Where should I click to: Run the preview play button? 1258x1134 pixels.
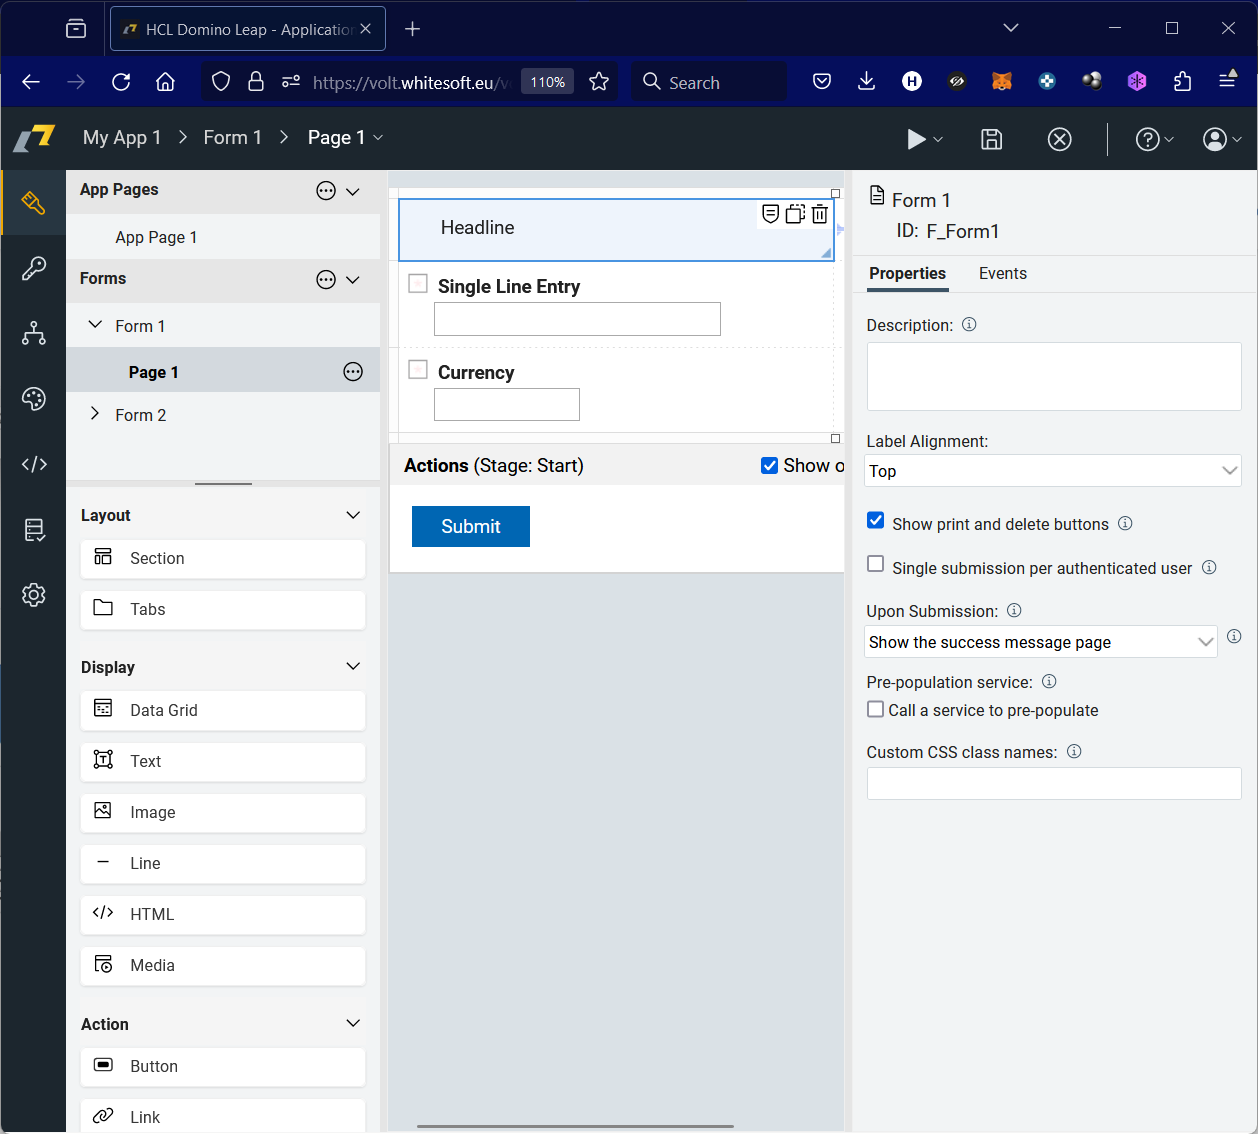click(x=916, y=139)
